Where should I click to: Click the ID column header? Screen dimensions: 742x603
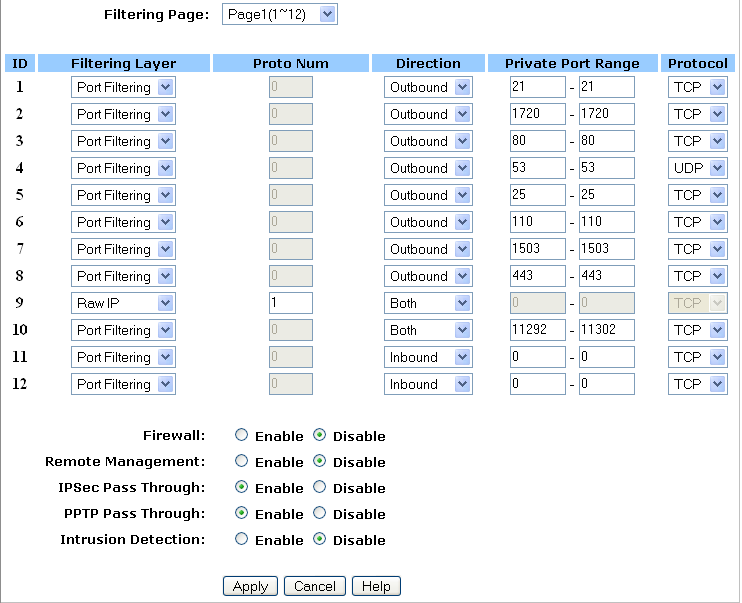pyautogui.click(x=20, y=63)
